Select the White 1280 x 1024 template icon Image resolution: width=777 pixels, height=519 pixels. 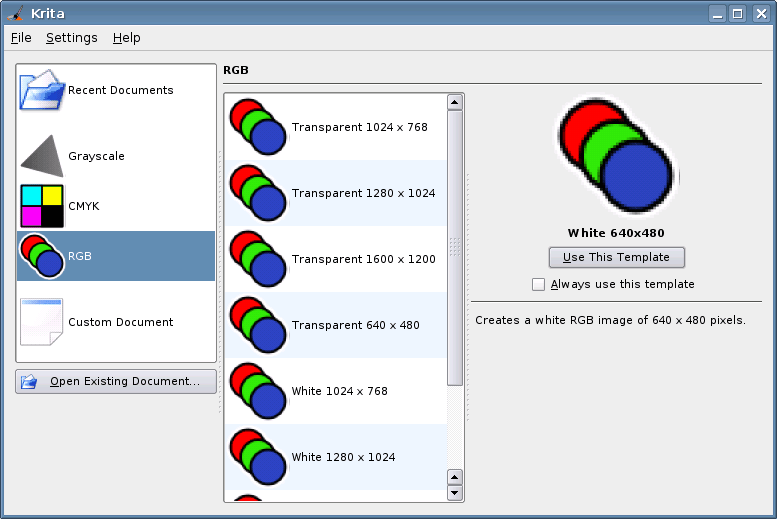pyautogui.click(x=258, y=457)
